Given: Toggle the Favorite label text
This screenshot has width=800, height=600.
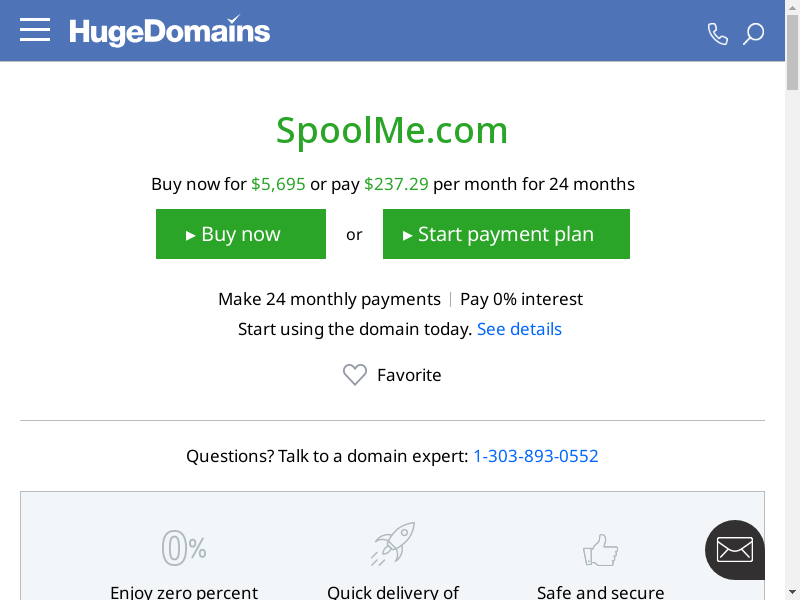Looking at the screenshot, I should [x=409, y=375].
